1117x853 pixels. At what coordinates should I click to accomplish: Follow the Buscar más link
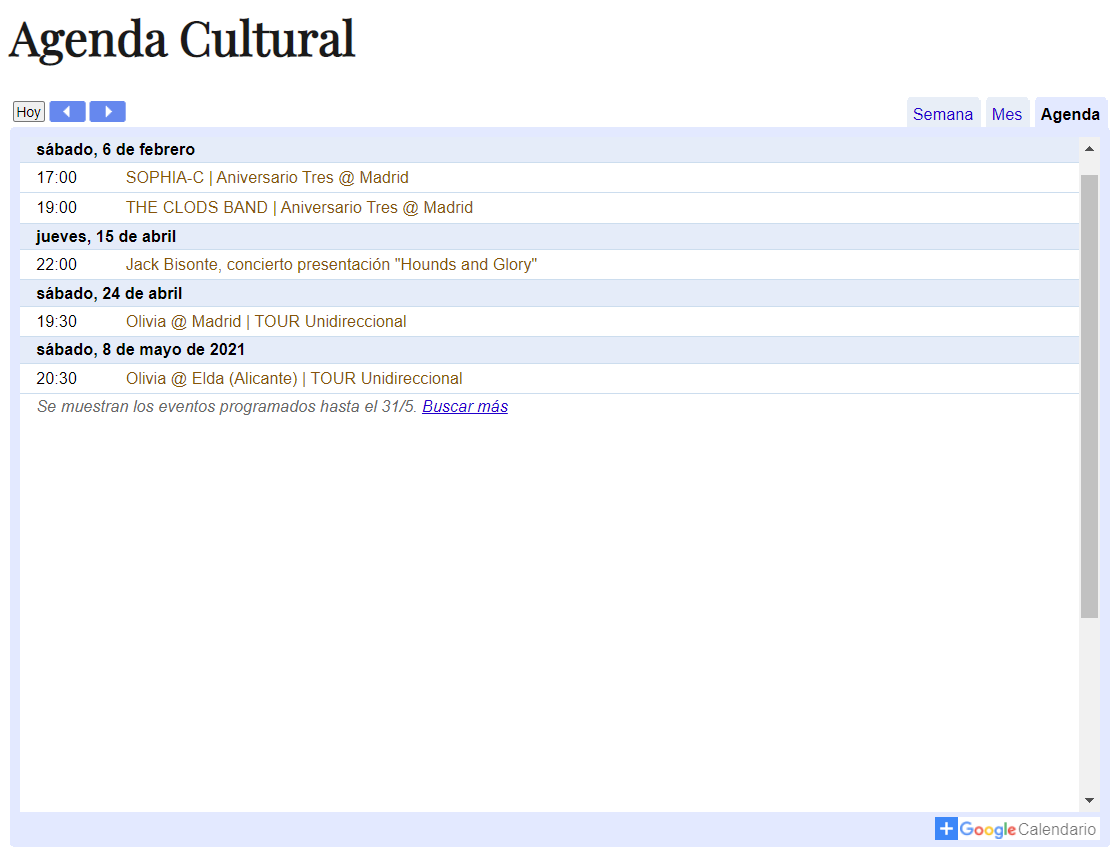(464, 406)
